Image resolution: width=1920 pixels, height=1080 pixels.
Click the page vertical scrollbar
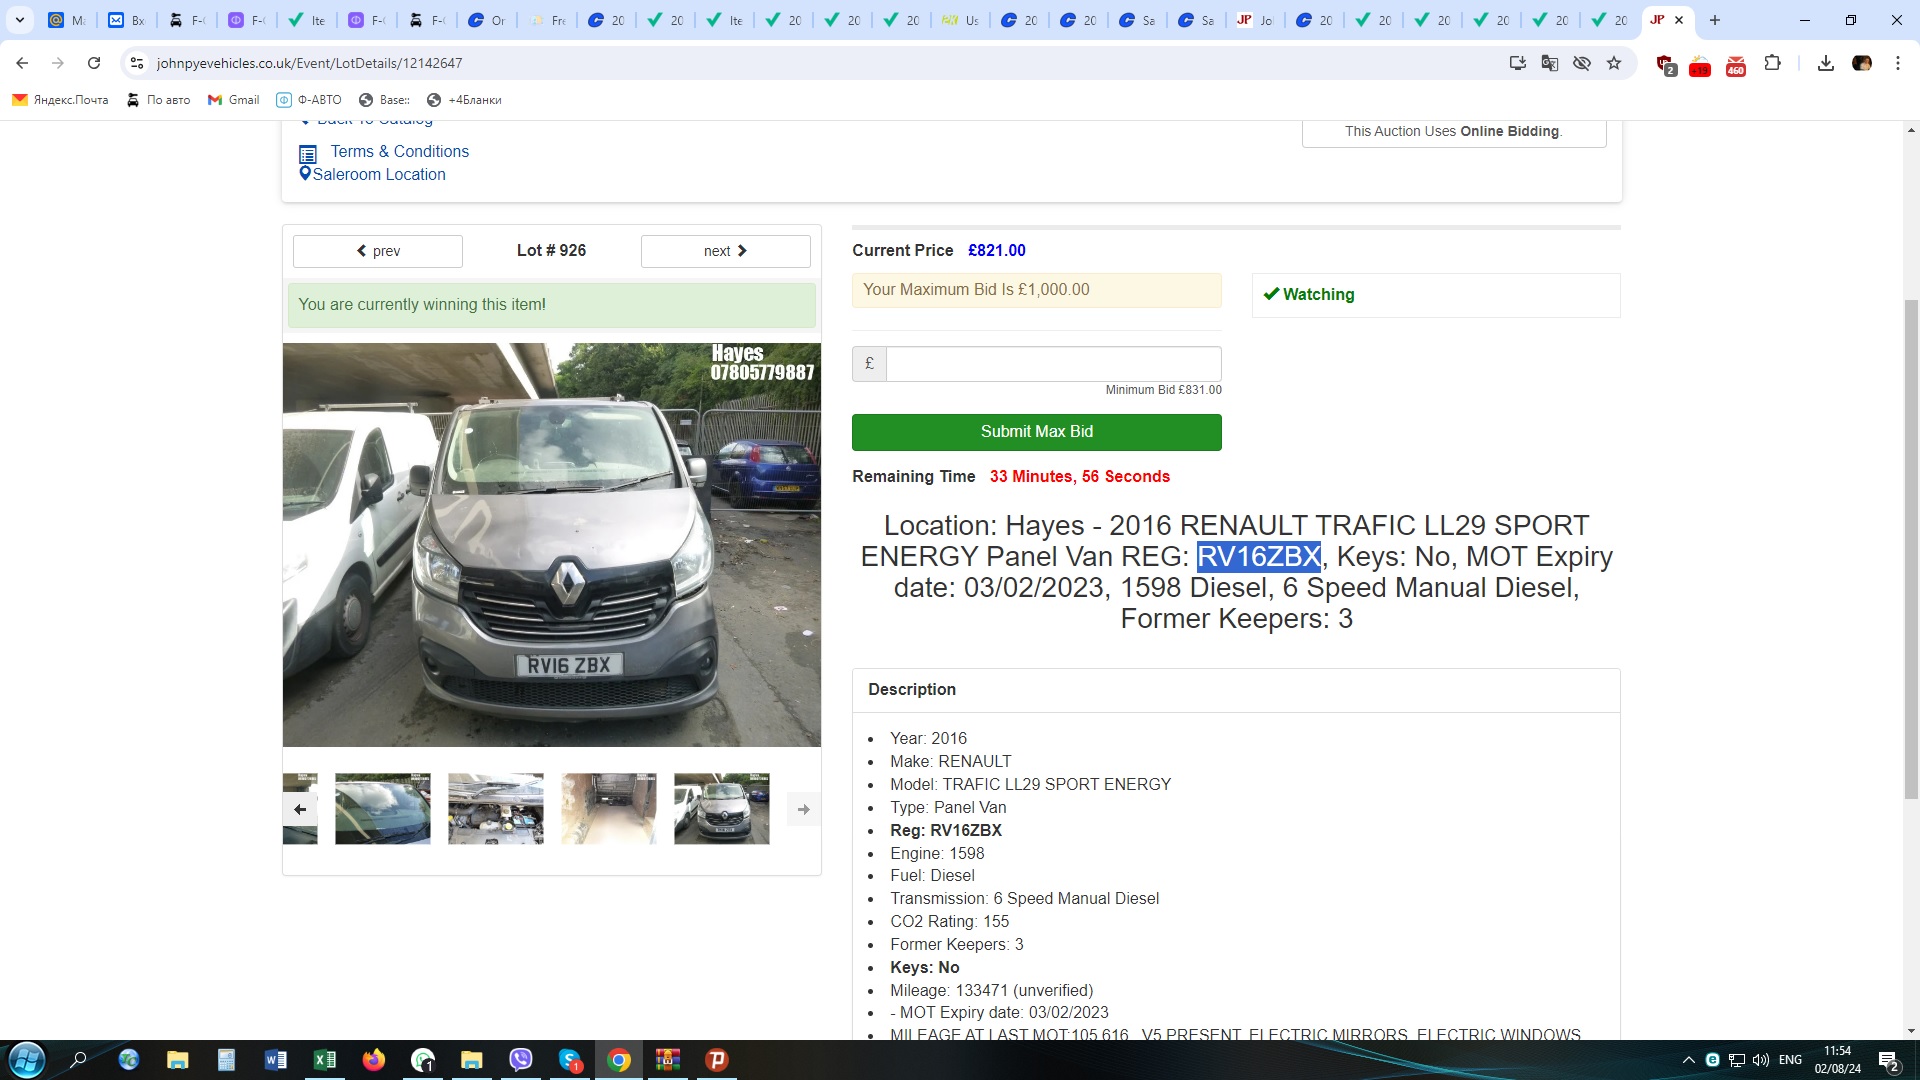1911,548
